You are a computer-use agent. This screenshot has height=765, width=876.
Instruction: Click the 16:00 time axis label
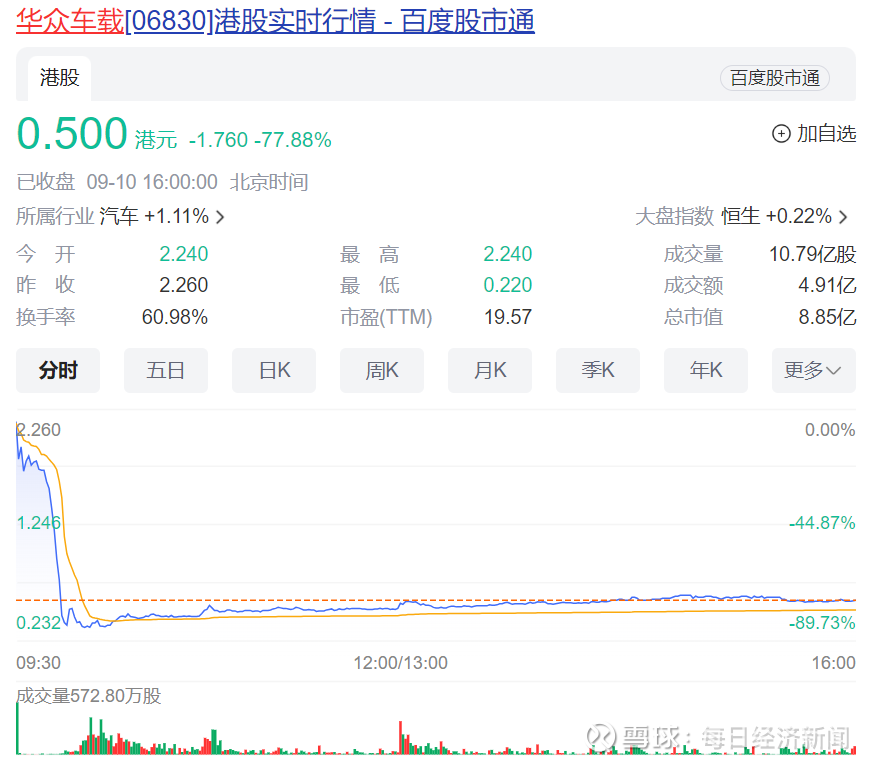834,663
